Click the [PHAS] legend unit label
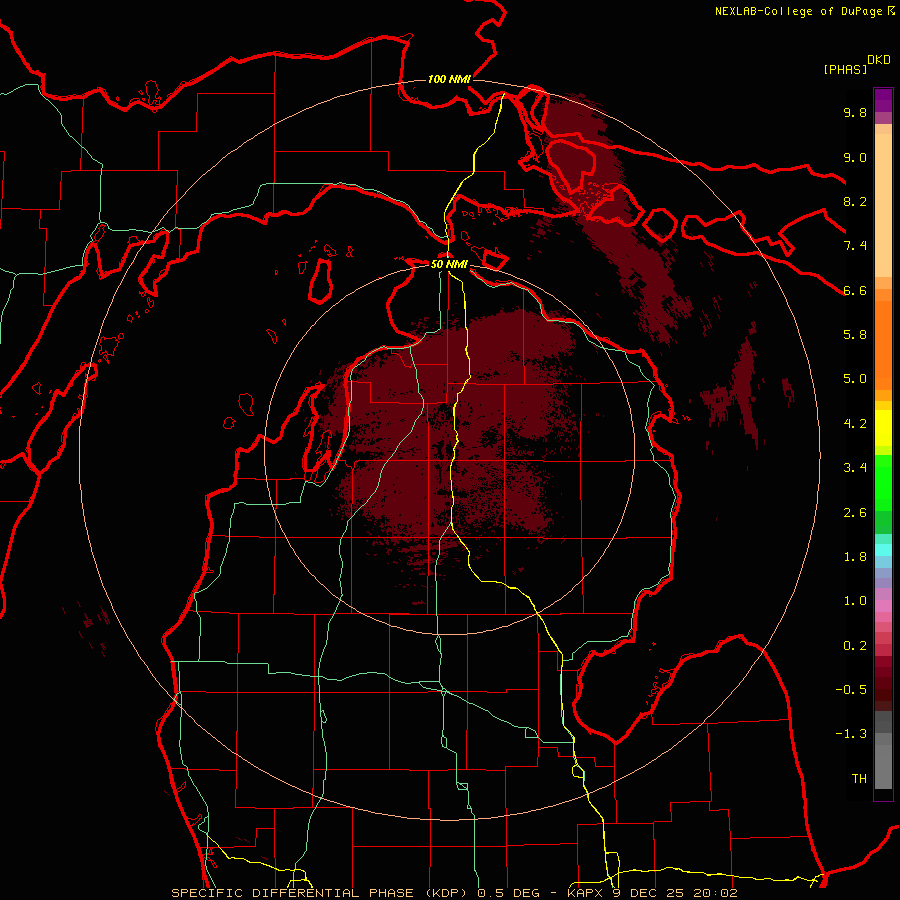This screenshot has width=900, height=900. pos(845,69)
